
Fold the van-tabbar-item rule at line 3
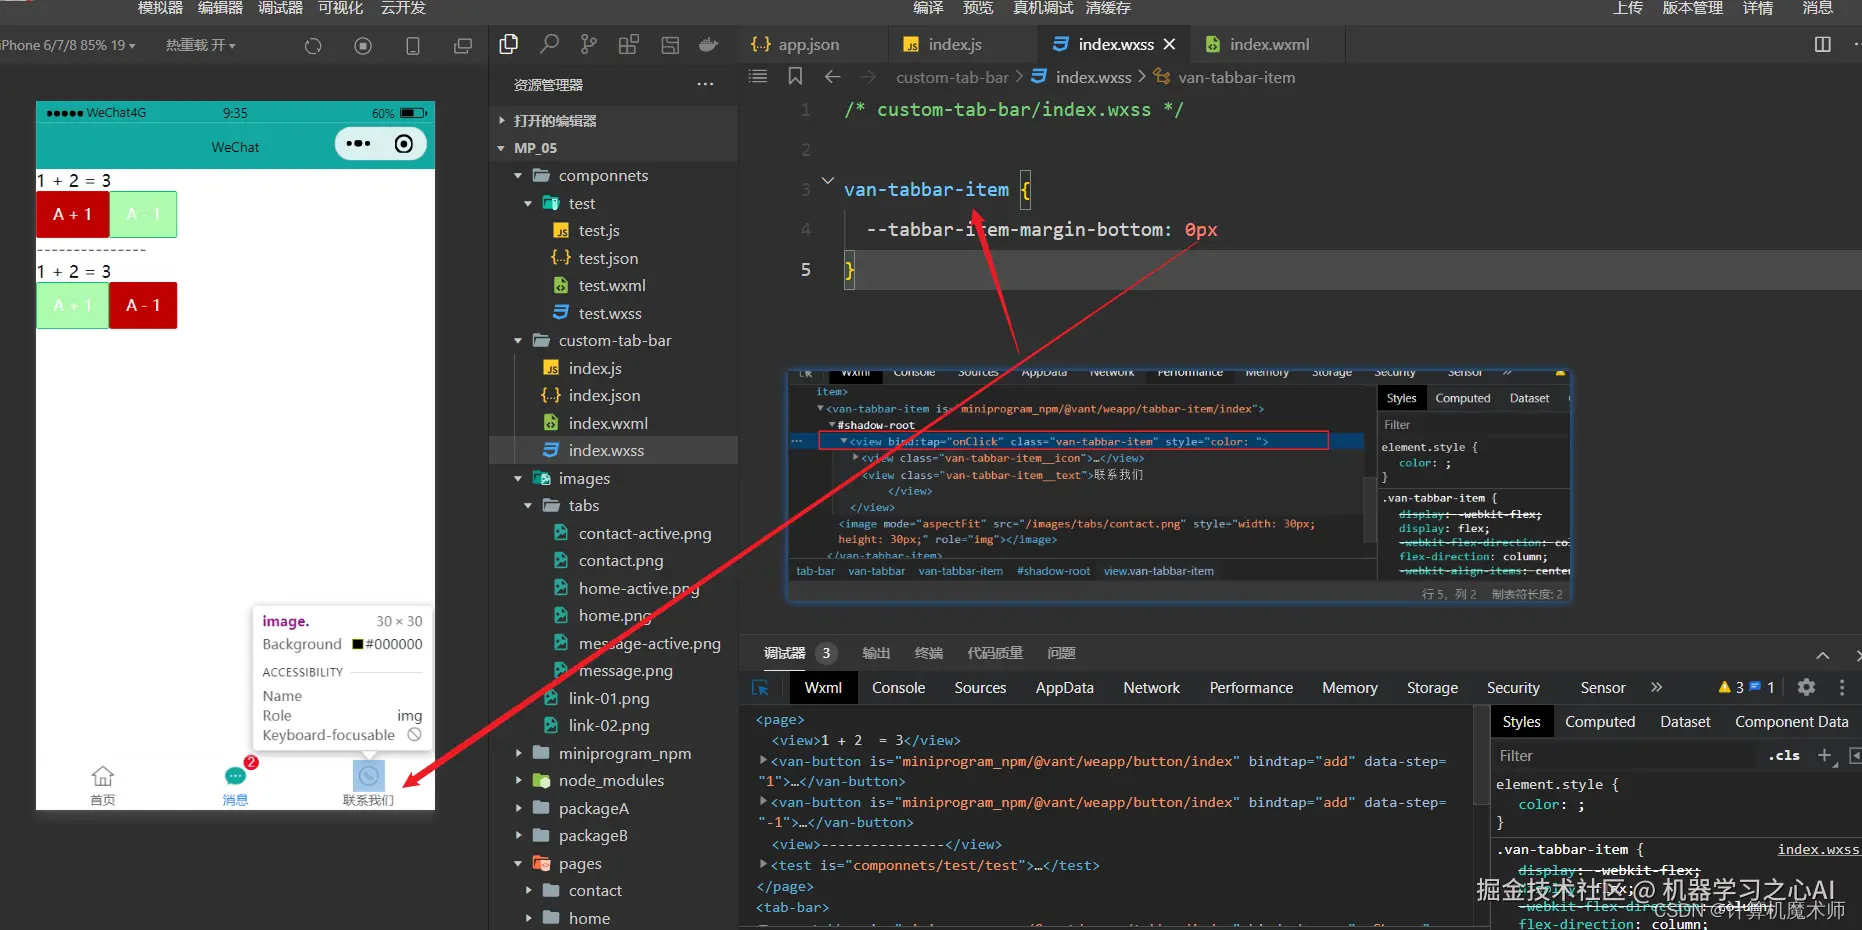828,182
